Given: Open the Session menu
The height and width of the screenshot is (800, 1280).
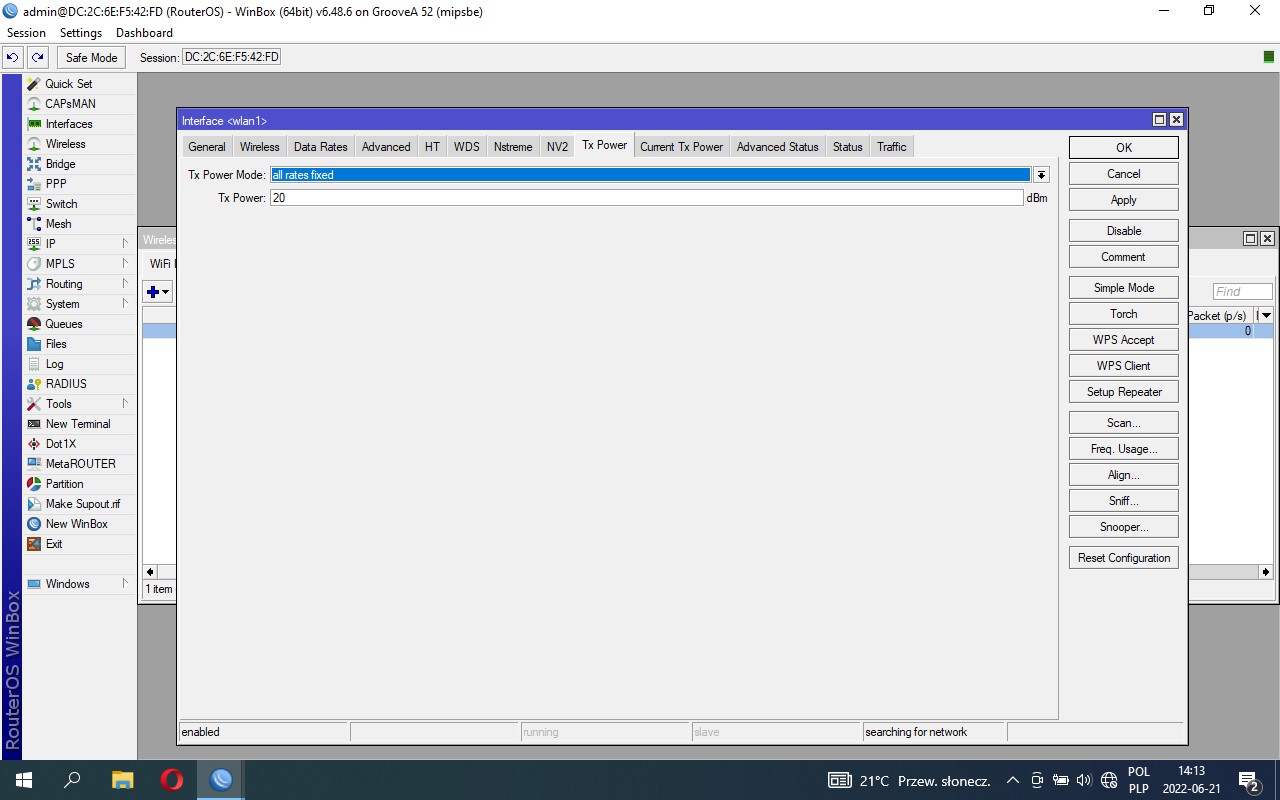Looking at the screenshot, I should click(x=26, y=33).
